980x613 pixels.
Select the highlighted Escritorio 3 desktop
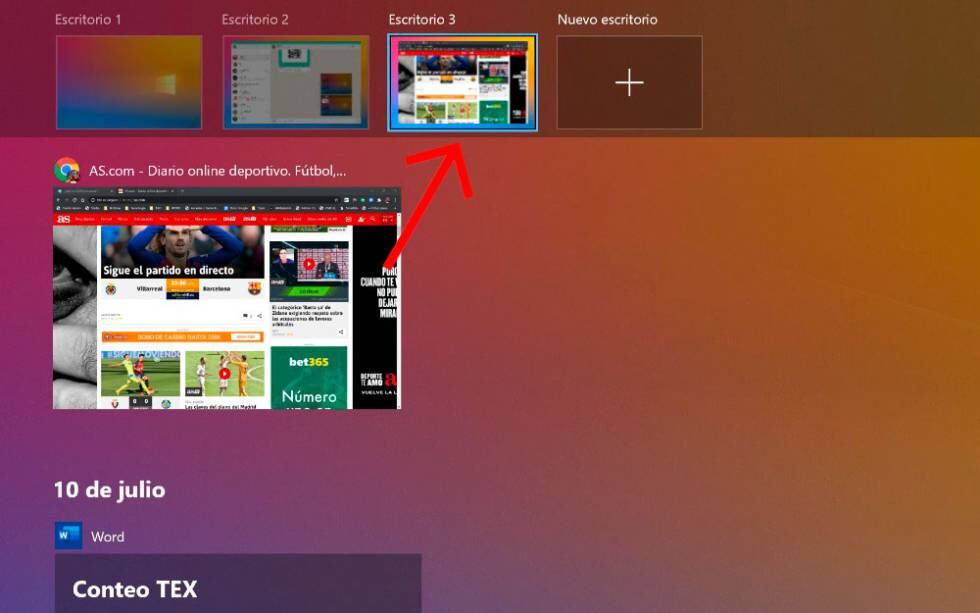[463, 81]
